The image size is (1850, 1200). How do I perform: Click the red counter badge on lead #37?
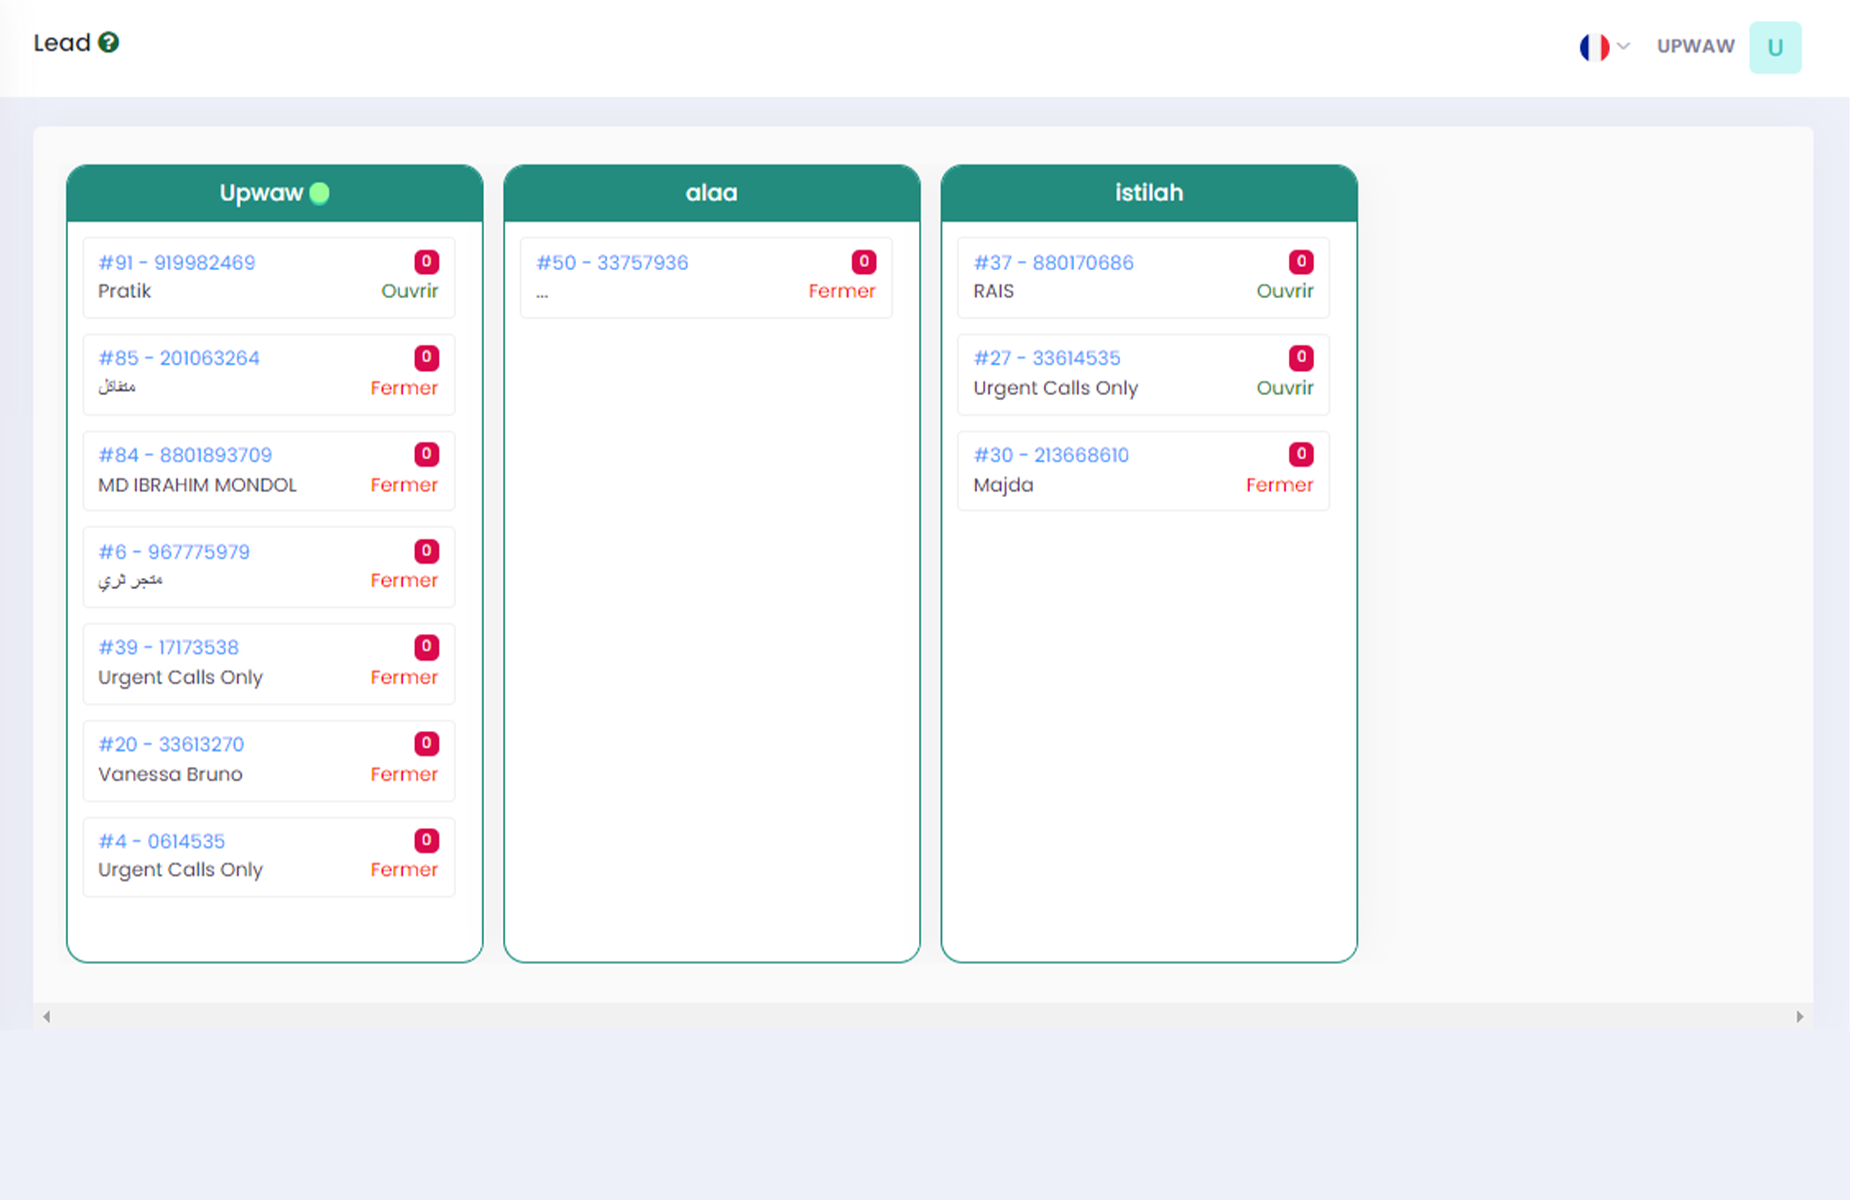(x=1300, y=262)
